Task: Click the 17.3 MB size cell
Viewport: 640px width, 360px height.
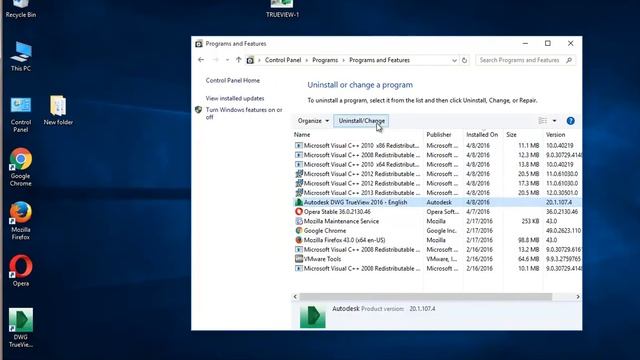Action: [529, 183]
